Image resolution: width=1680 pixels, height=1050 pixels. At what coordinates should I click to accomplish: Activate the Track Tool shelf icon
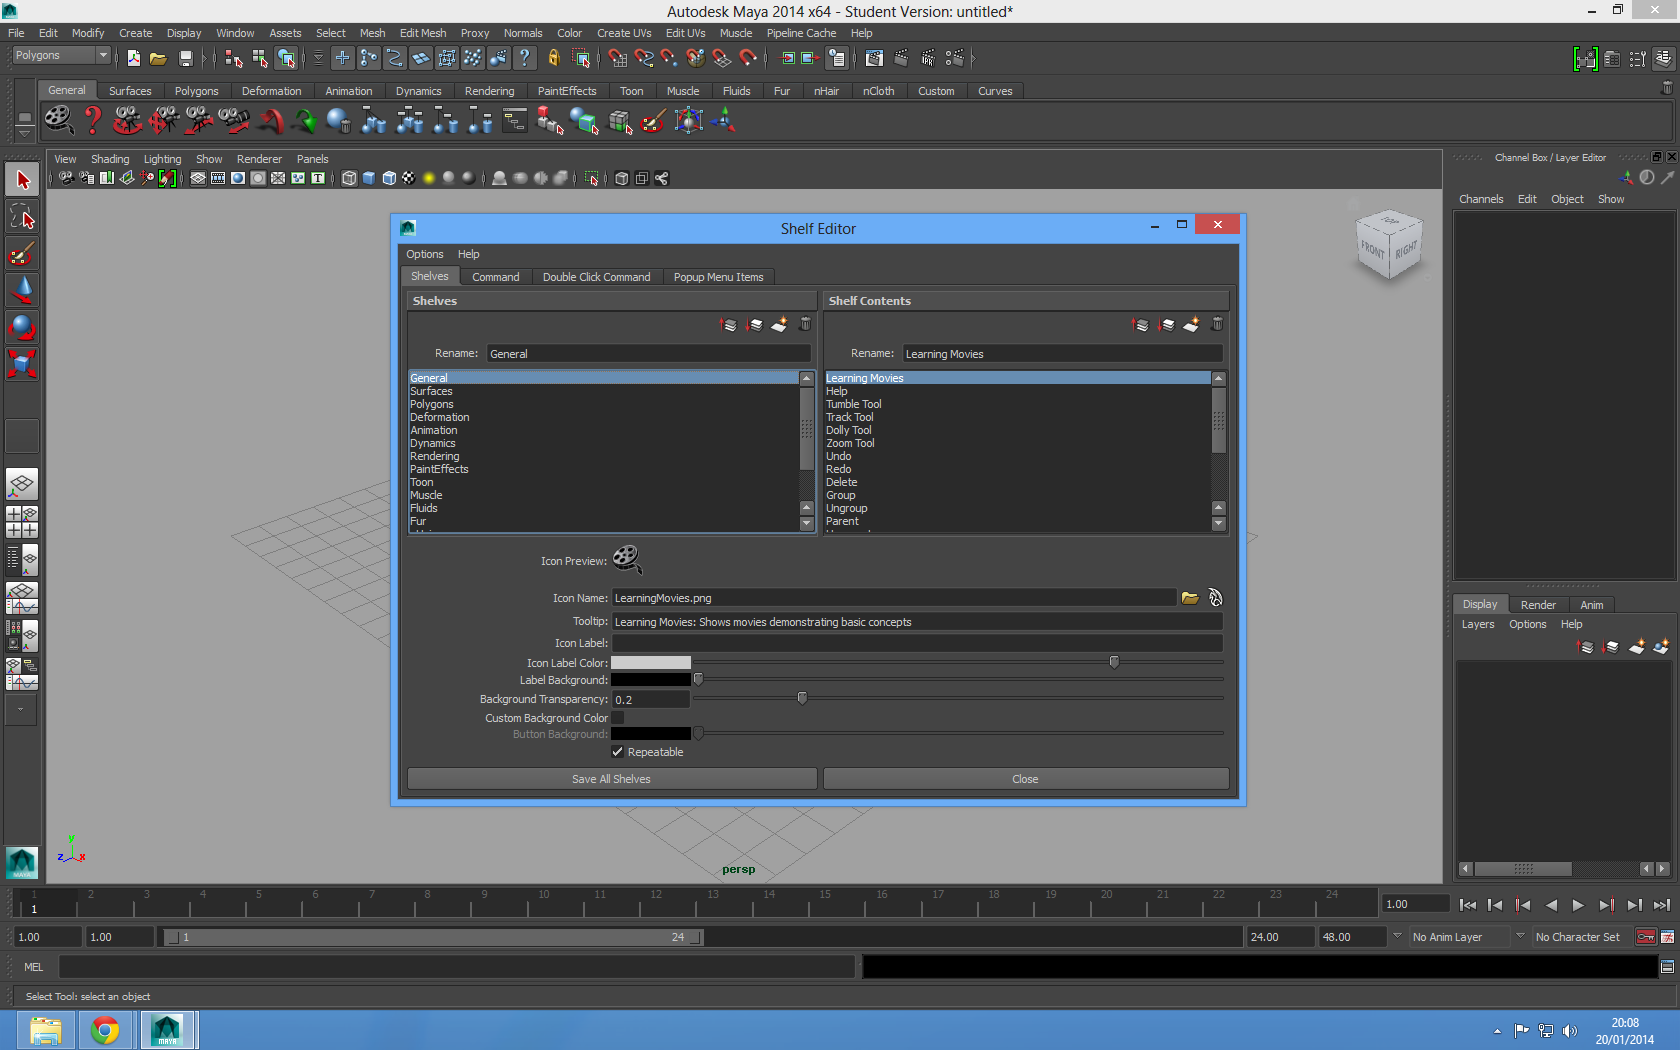(164, 120)
